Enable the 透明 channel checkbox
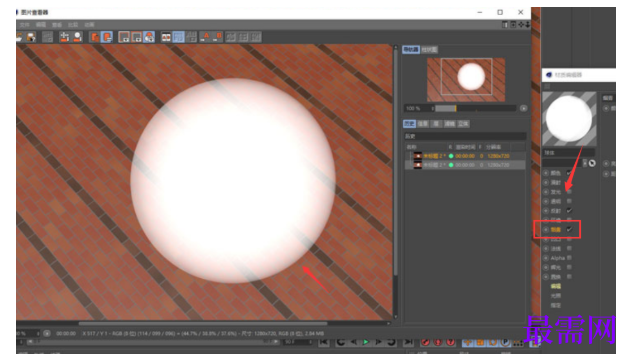 coord(569,201)
